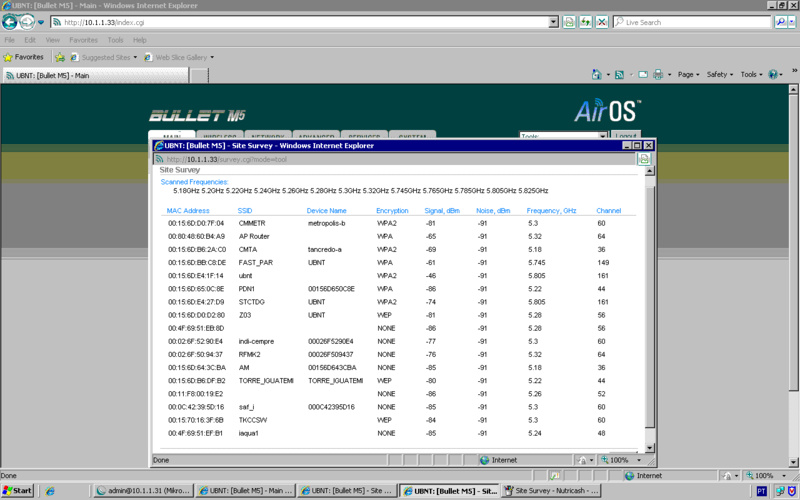The image size is (800, 500).
Task: Click the Site Survey popup scroll down arrow
Action: click(x=649, y=448)
